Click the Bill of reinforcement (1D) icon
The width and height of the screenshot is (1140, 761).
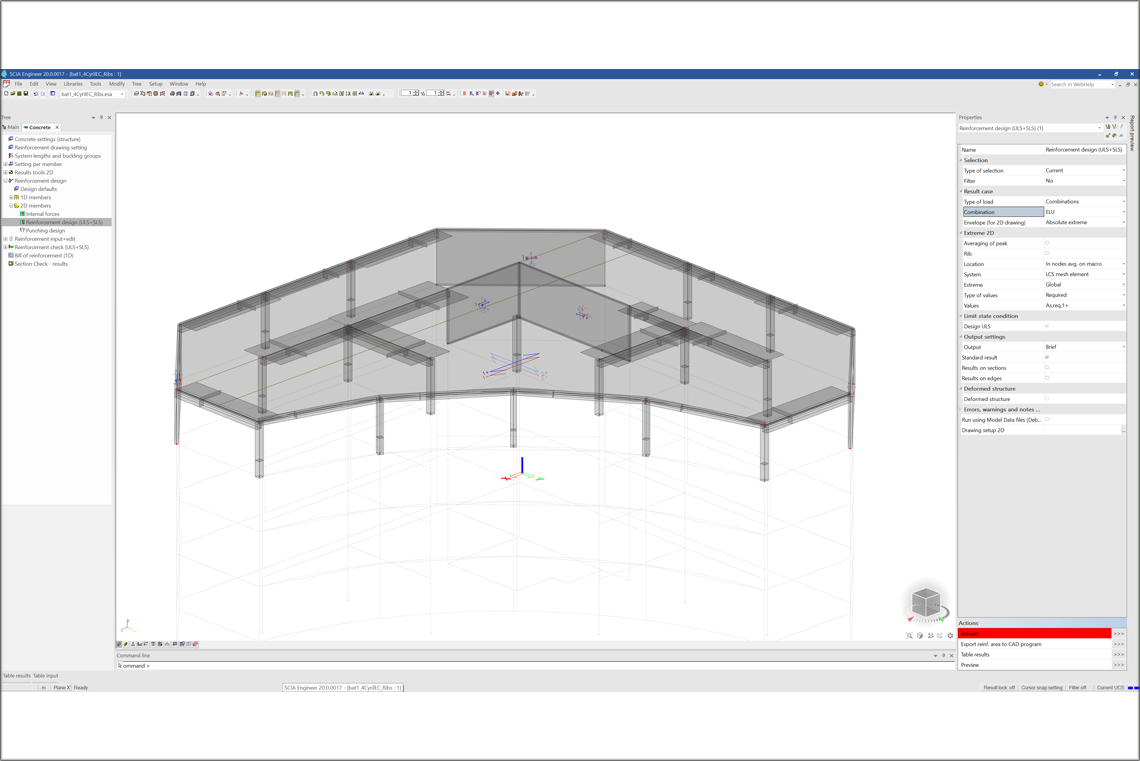11,255
